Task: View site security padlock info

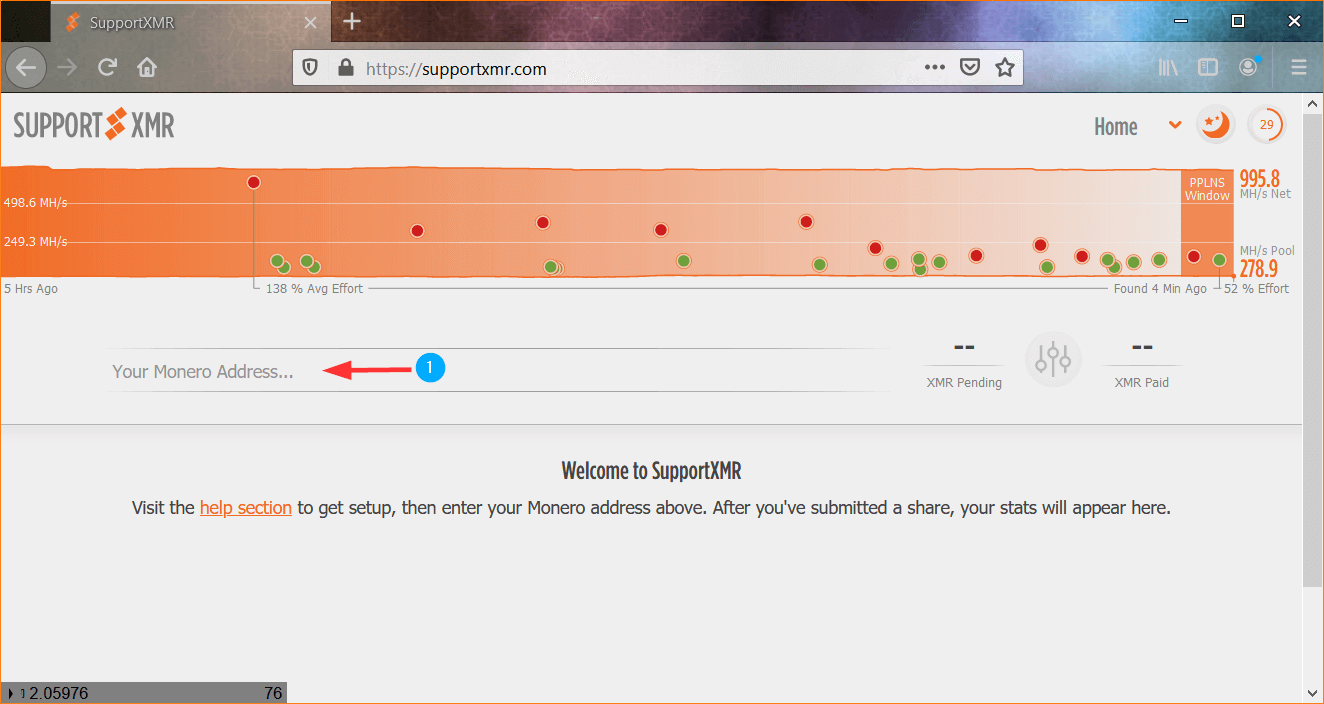Action: pos(346,68)
